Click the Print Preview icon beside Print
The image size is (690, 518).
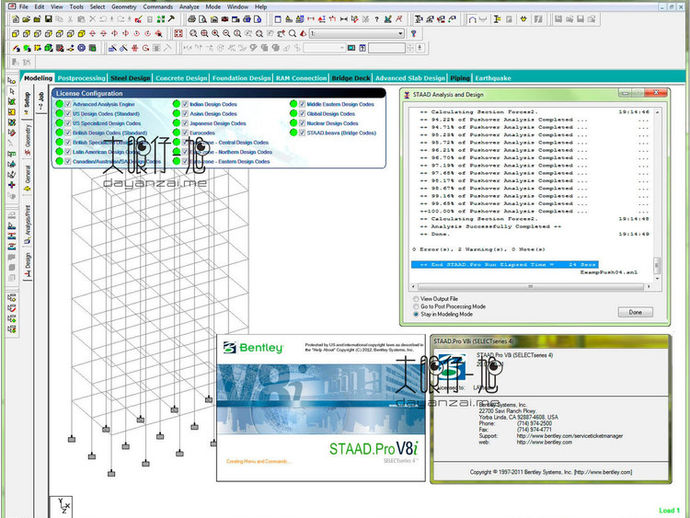(x=202, y=19)
